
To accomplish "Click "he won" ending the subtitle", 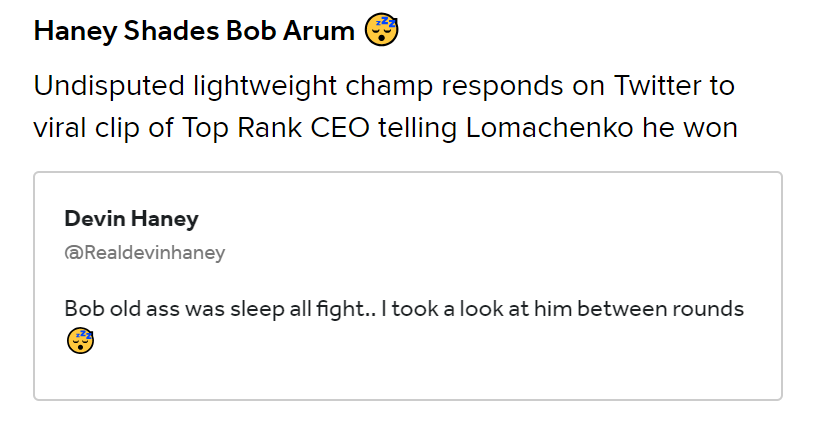I will (689, 128).
